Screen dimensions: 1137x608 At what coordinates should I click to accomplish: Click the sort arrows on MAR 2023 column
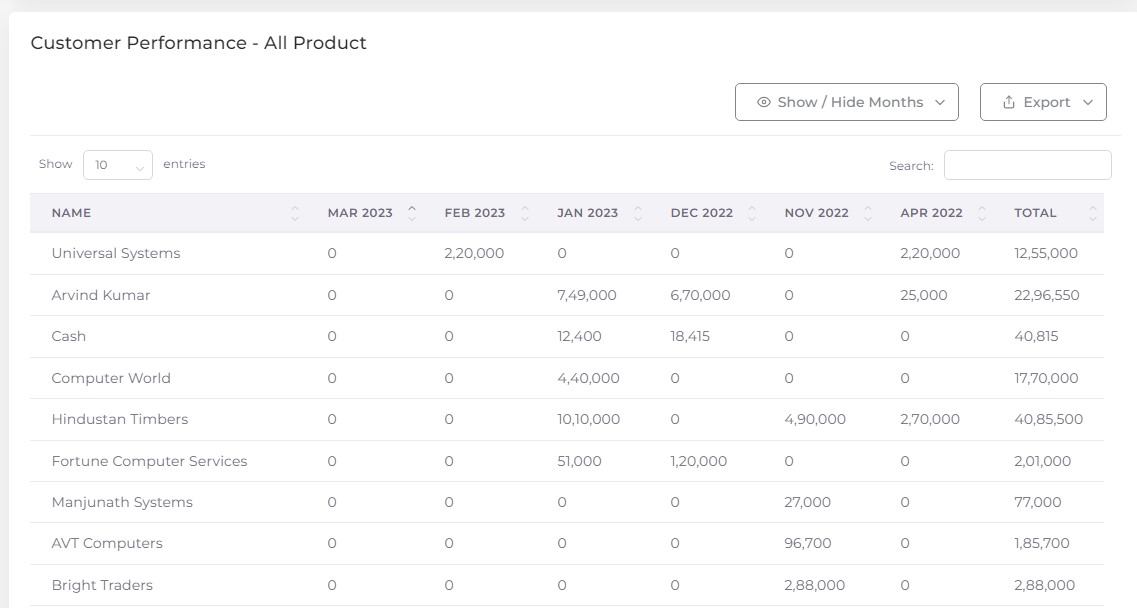411,212
